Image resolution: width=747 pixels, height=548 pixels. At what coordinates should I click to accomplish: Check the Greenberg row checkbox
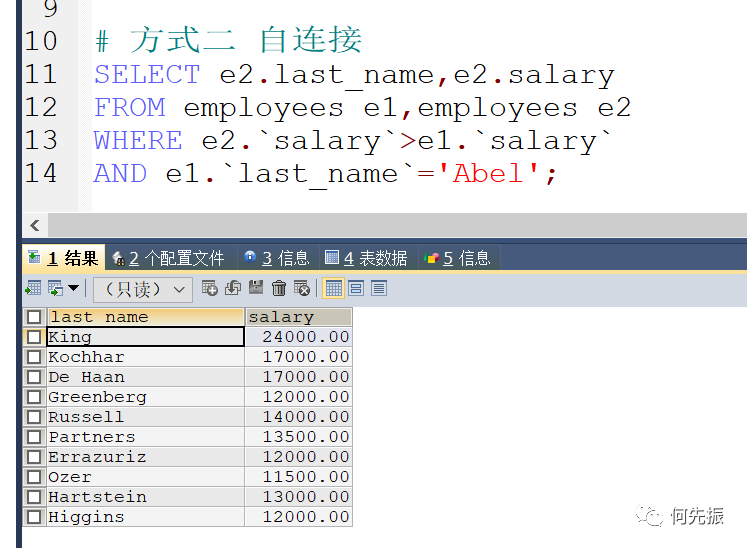34,397
